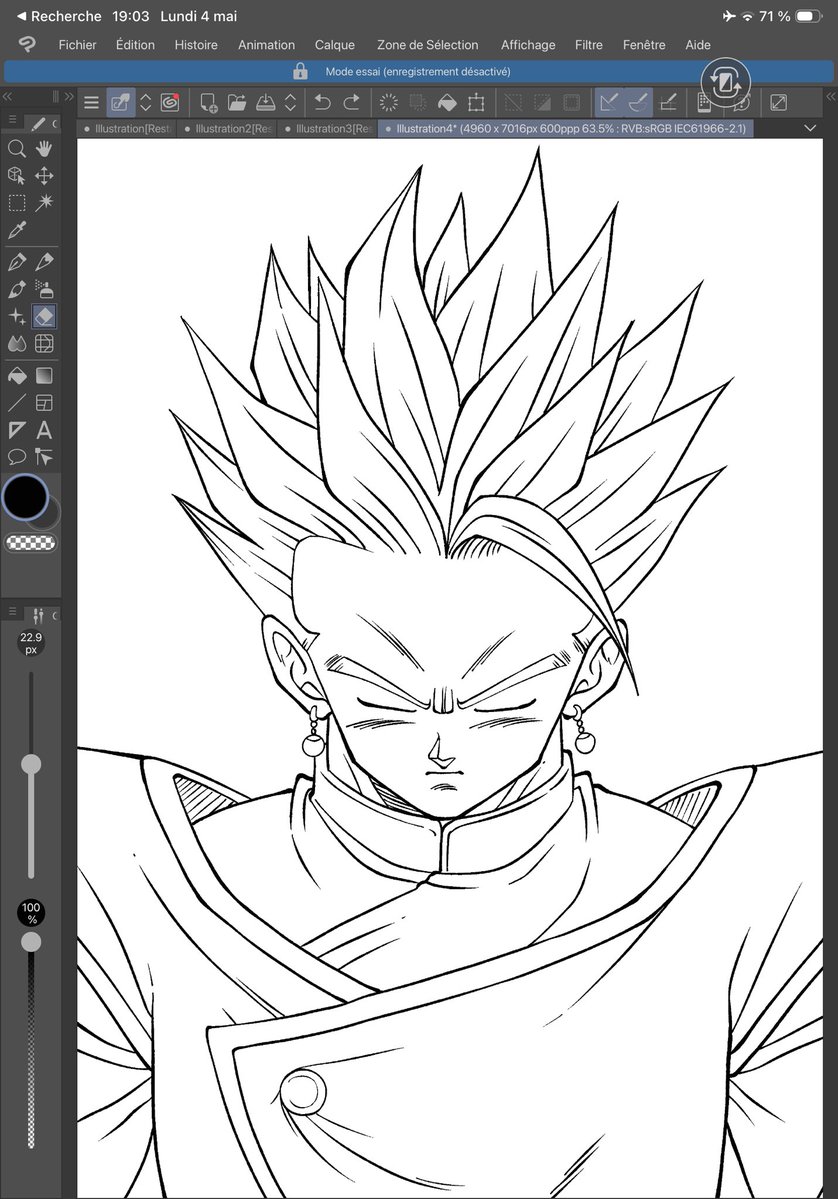The width and height of the screenshot is (838, 1199).
Task: Tap the Mode essai trial banner
Action: click(x=418, y=72)
